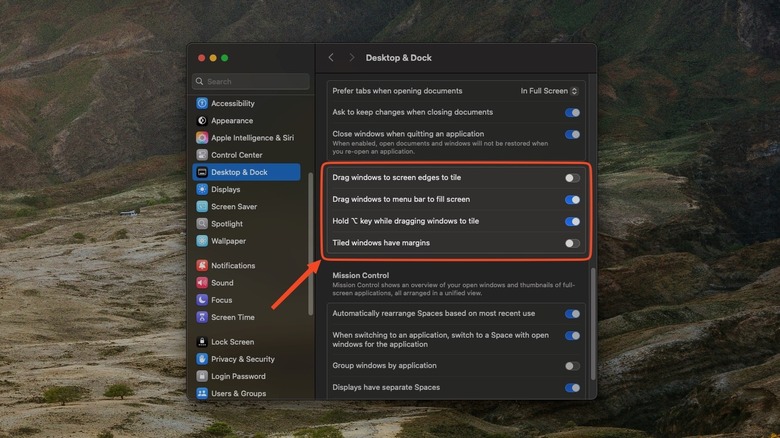Click the Accessibility icon in sidebar
Image resolution: width=780 pixels, height=438 pixels.
202,103
